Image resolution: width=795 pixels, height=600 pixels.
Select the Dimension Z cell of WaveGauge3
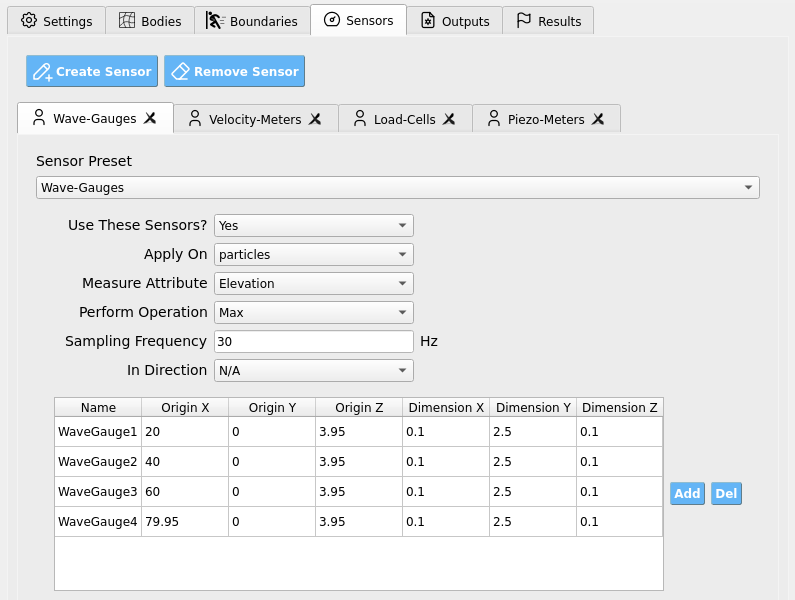pos(620,491)
